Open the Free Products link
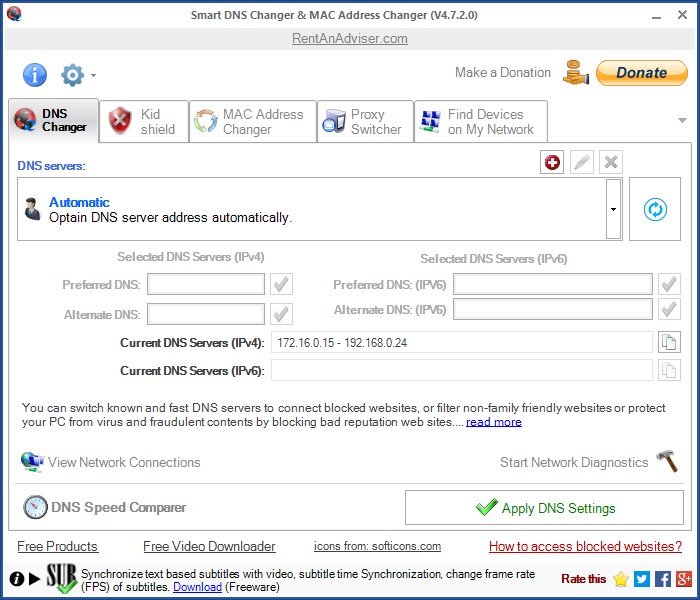The width and height of the screenshot is (700, 600). click(x=58, y=546)
